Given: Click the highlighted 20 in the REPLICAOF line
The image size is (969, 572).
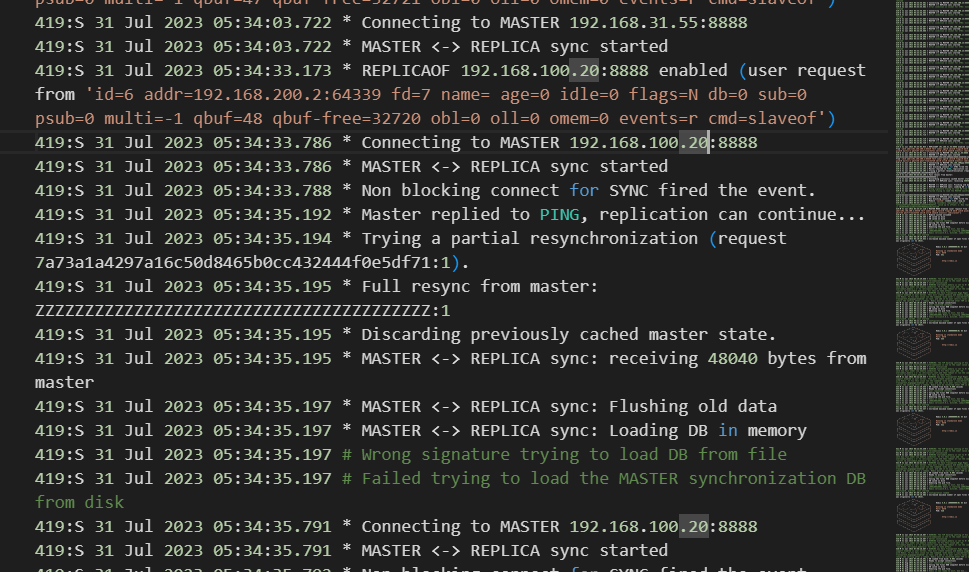Looking at the screenshot, I should pos(582,70).
